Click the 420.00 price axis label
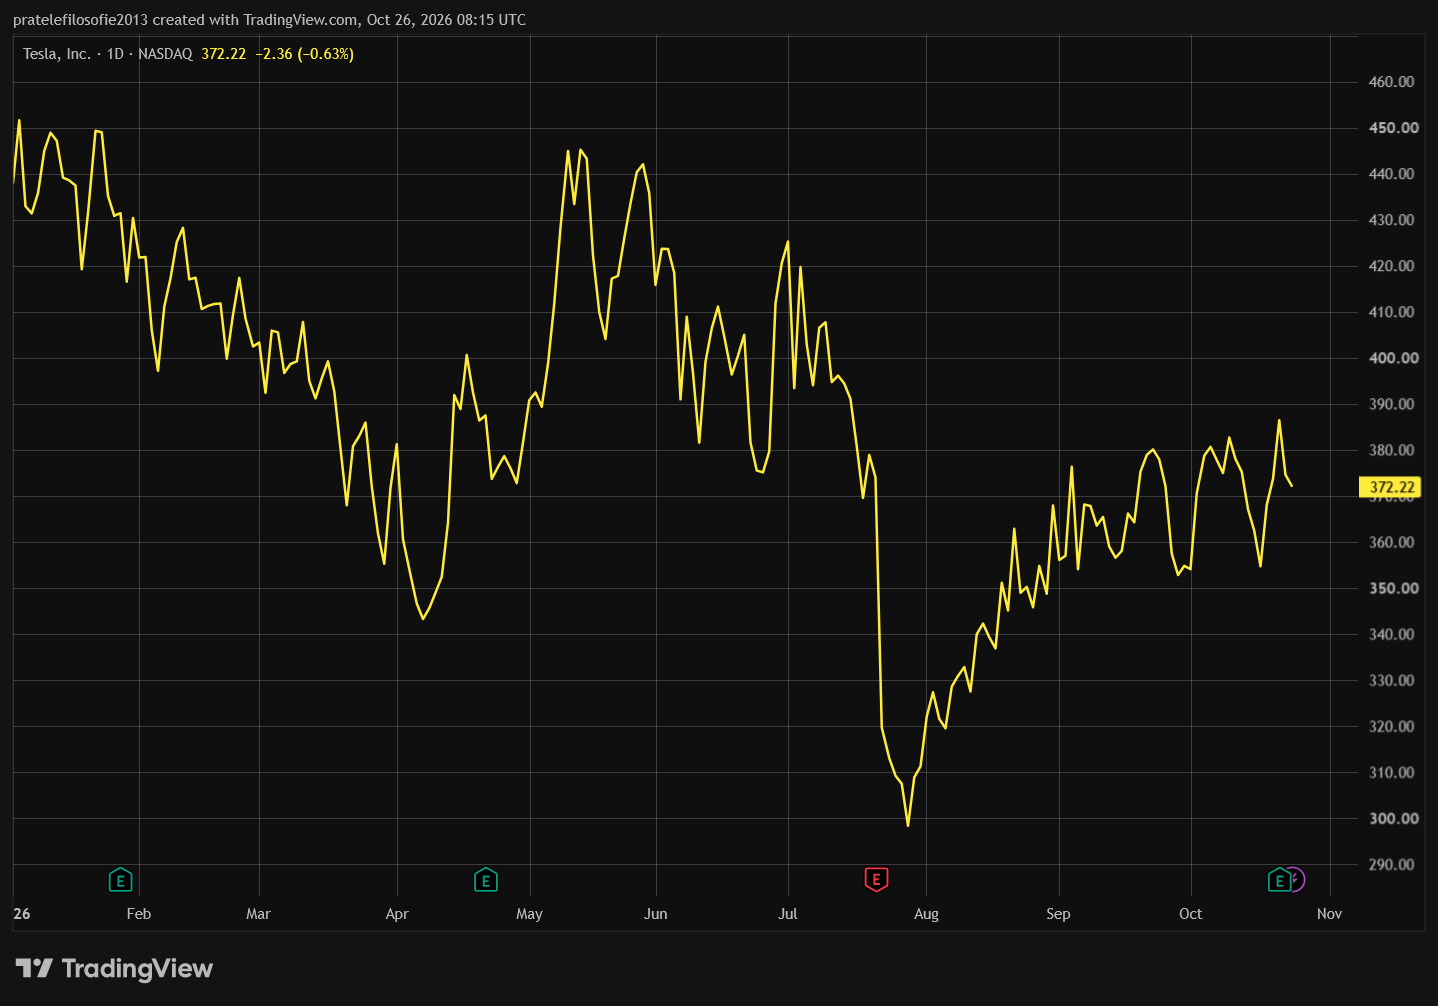Screen dimensions: 1438x1006 click(1392, 266)
